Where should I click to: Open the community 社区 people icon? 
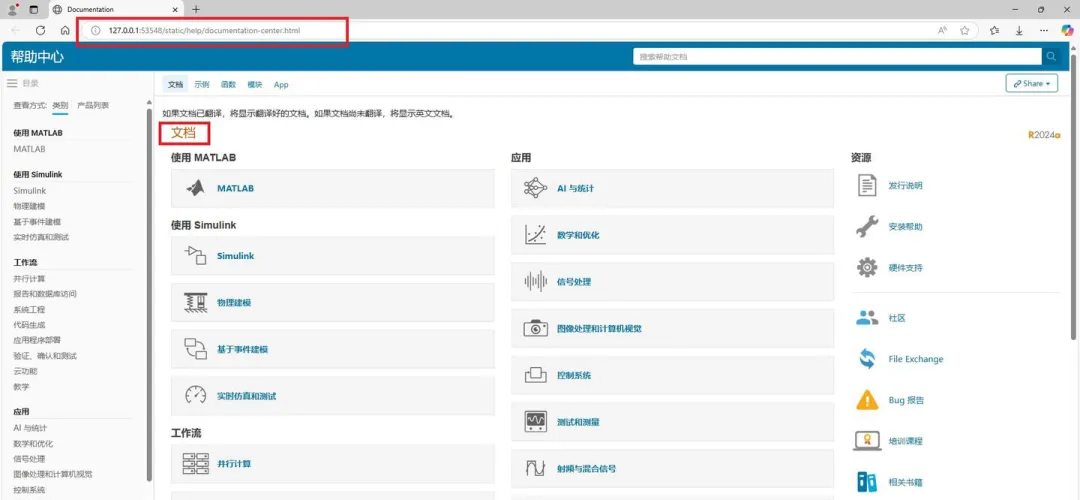pyautogui.click(x=867, y=318)
